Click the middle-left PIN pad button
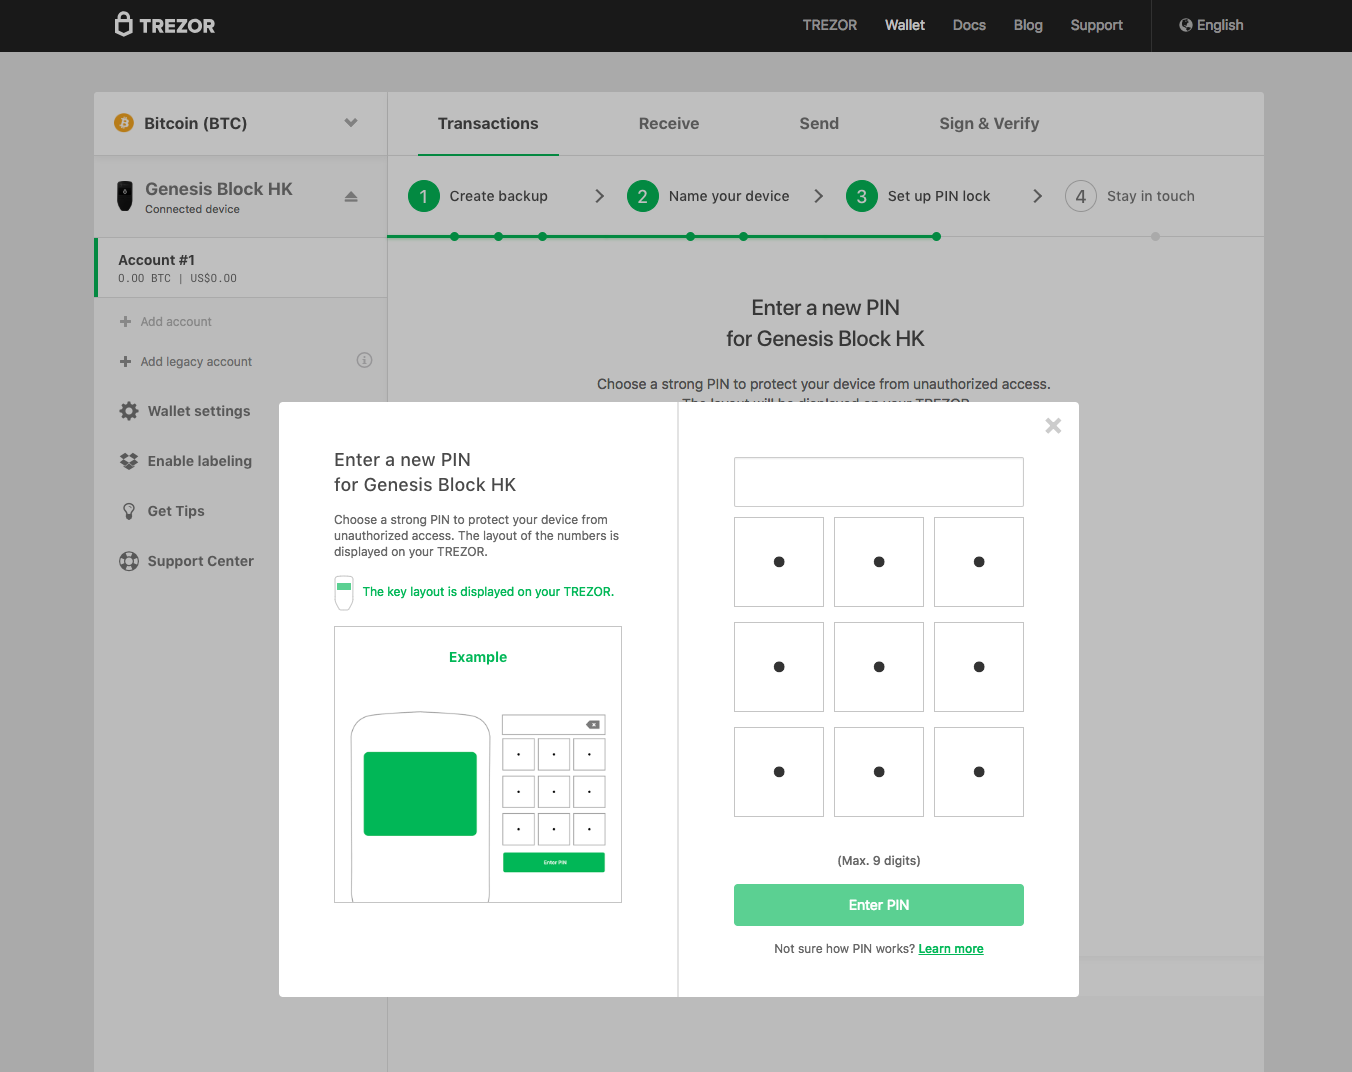 coord(779,667)
